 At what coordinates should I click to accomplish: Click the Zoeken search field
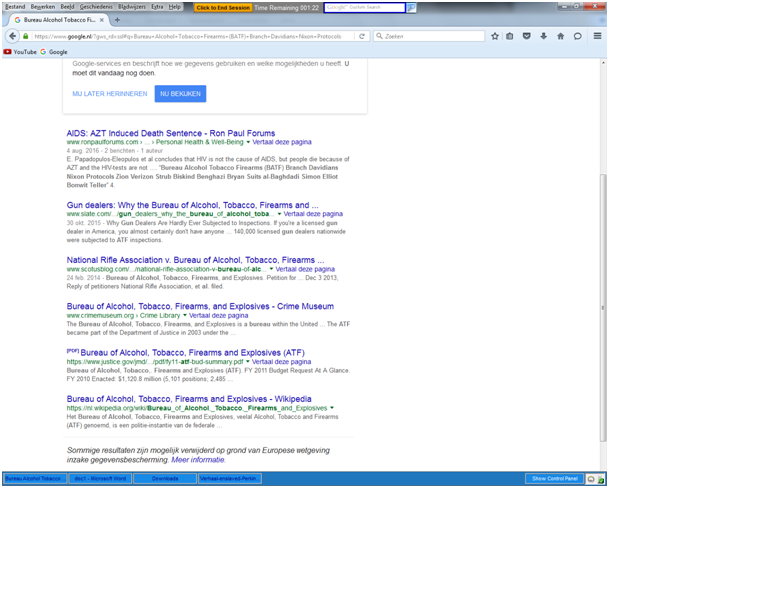click(x=429, y=36)
